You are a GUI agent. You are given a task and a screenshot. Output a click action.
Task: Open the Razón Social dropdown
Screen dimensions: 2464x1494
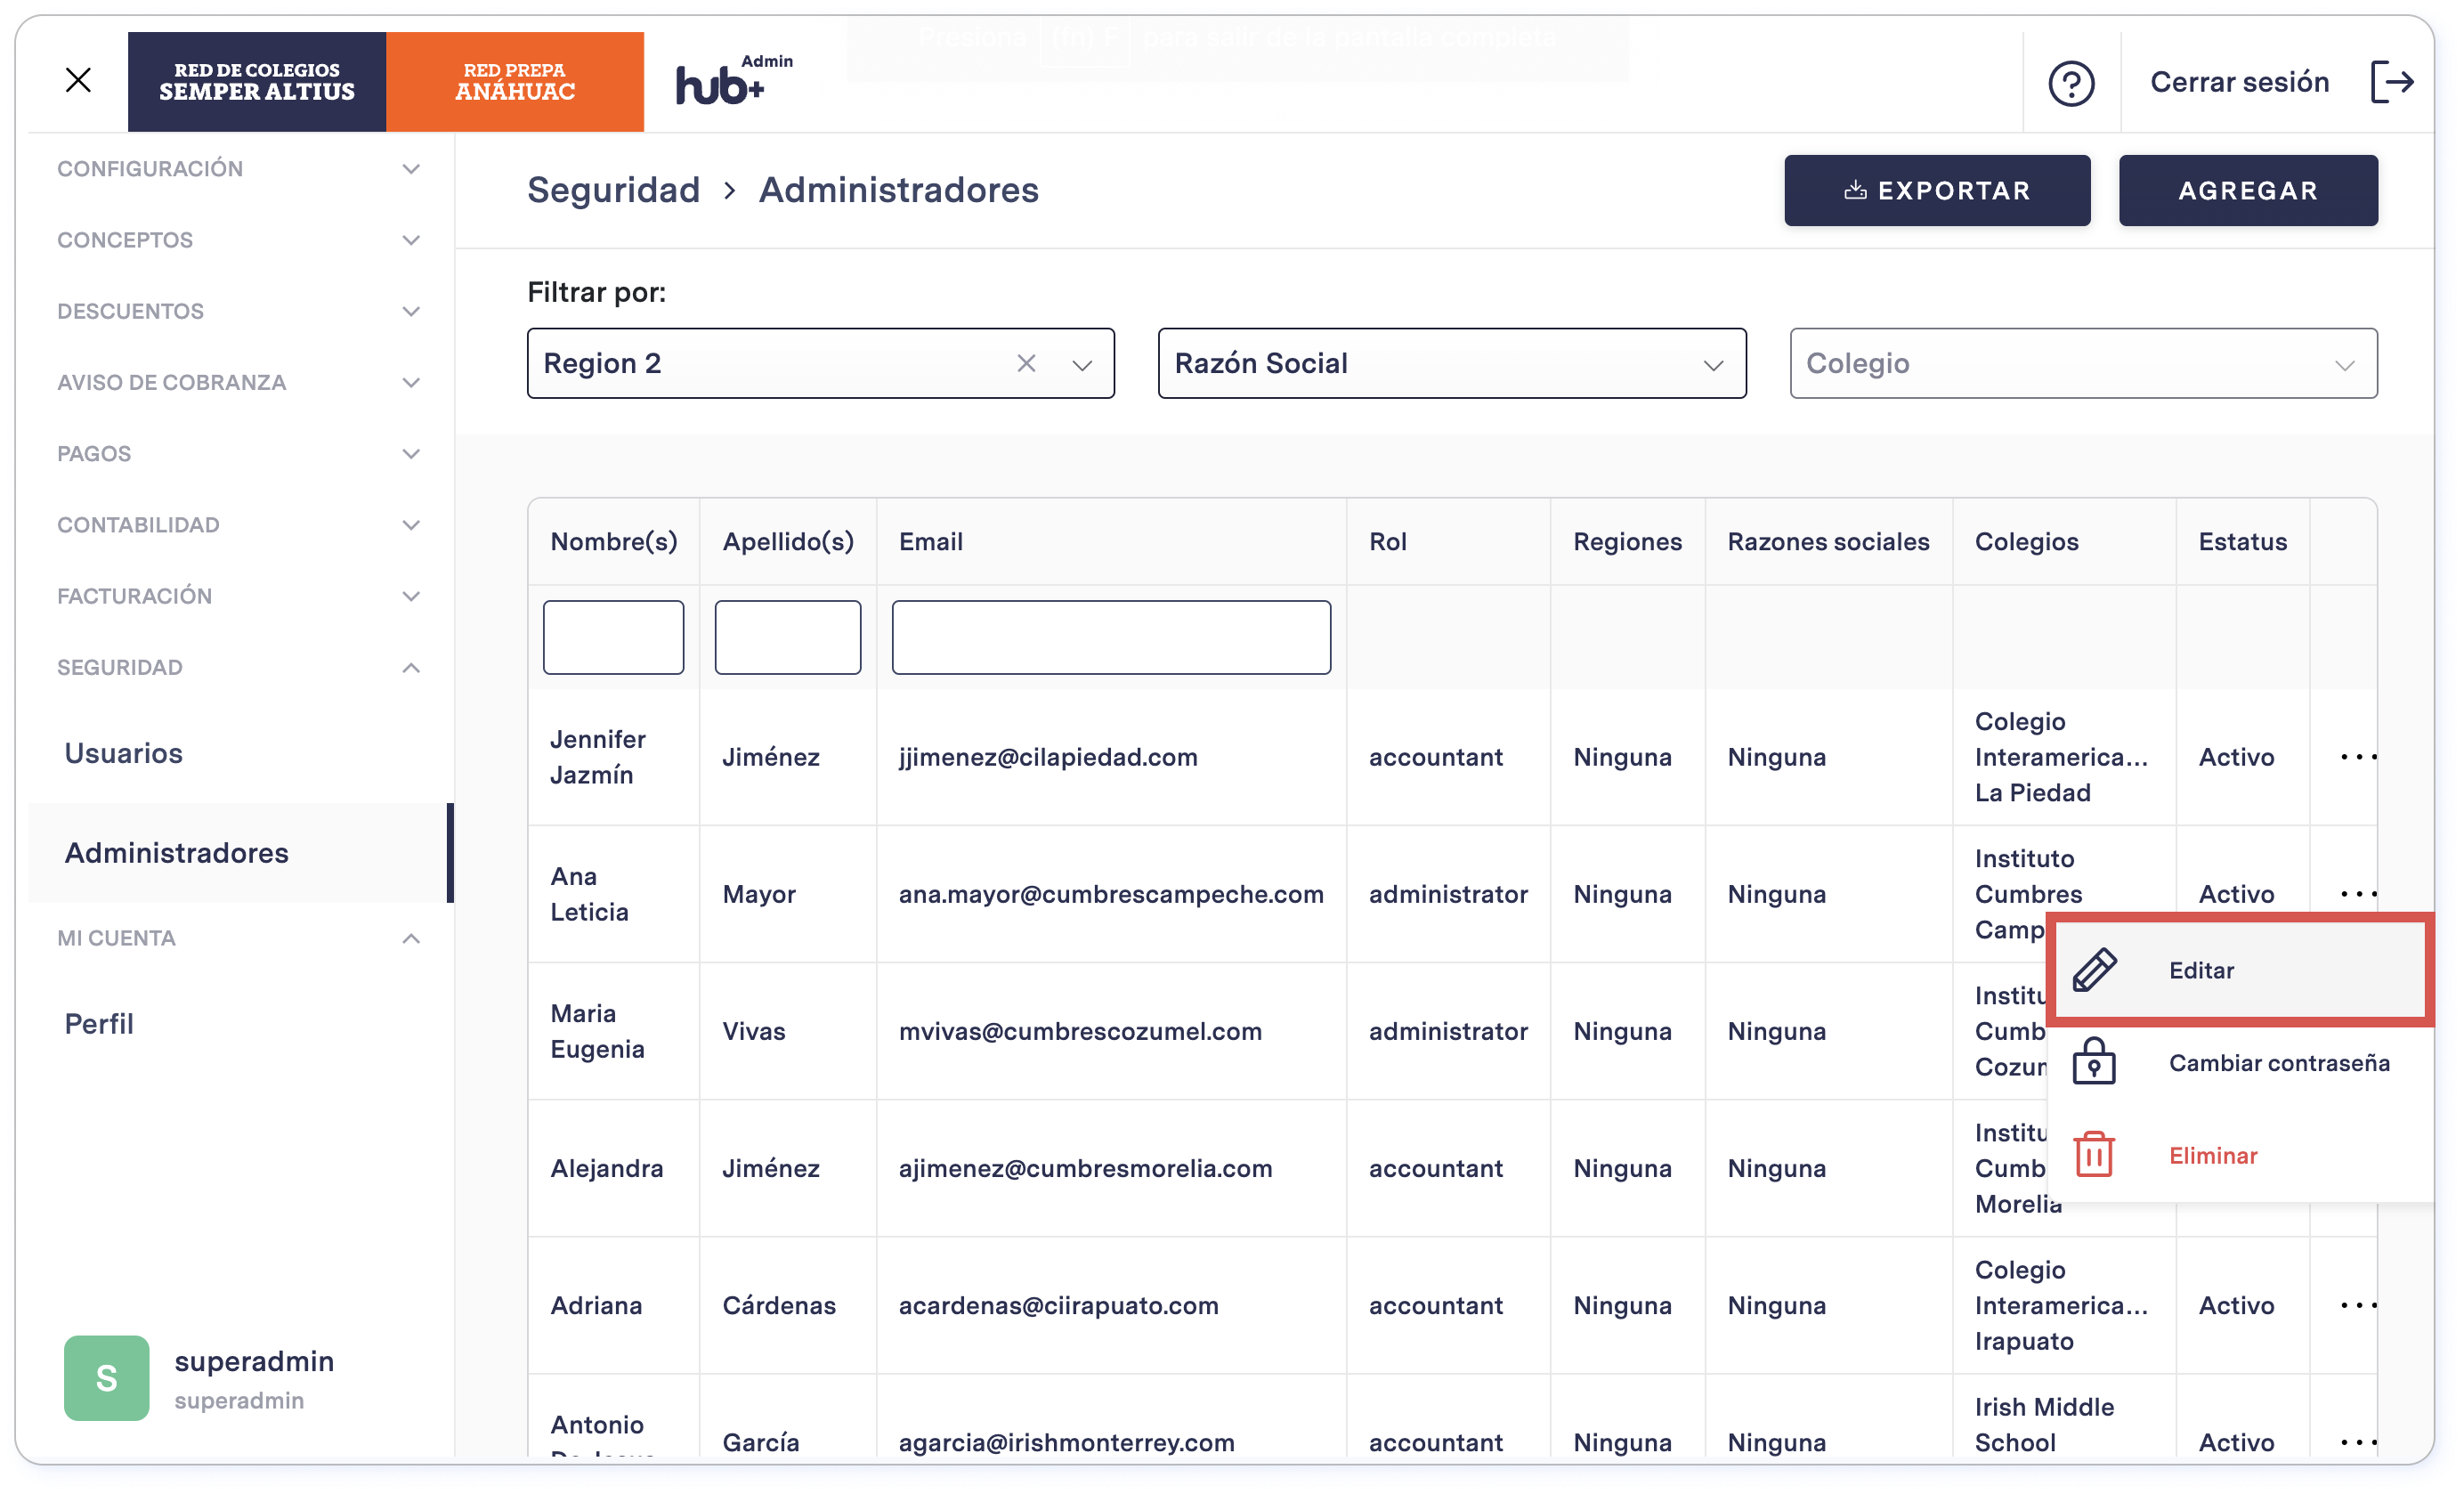1451,363
